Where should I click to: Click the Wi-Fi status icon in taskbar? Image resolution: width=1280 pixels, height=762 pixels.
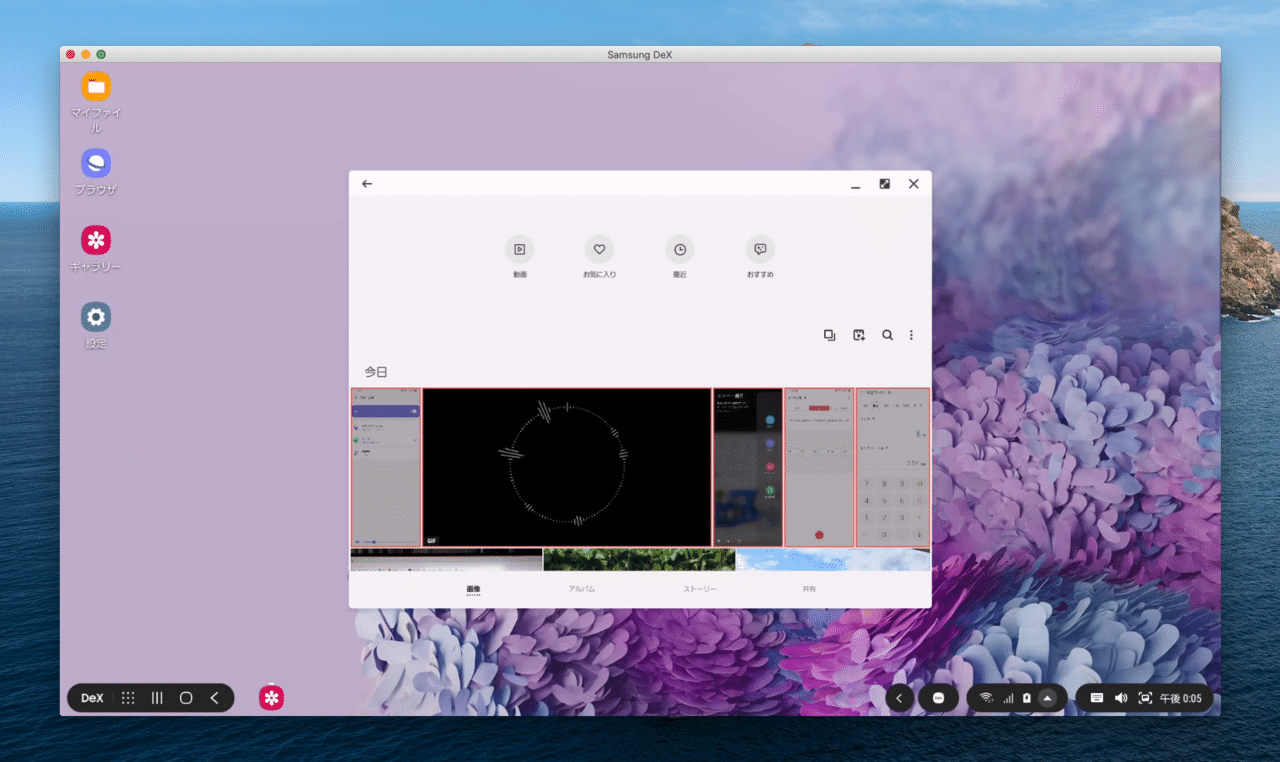pos(986,698)
